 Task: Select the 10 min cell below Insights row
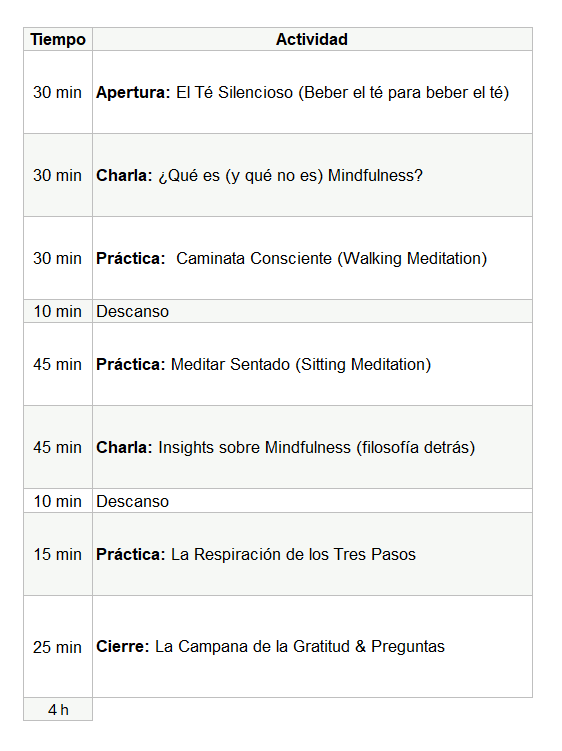[x=58, y=501]
